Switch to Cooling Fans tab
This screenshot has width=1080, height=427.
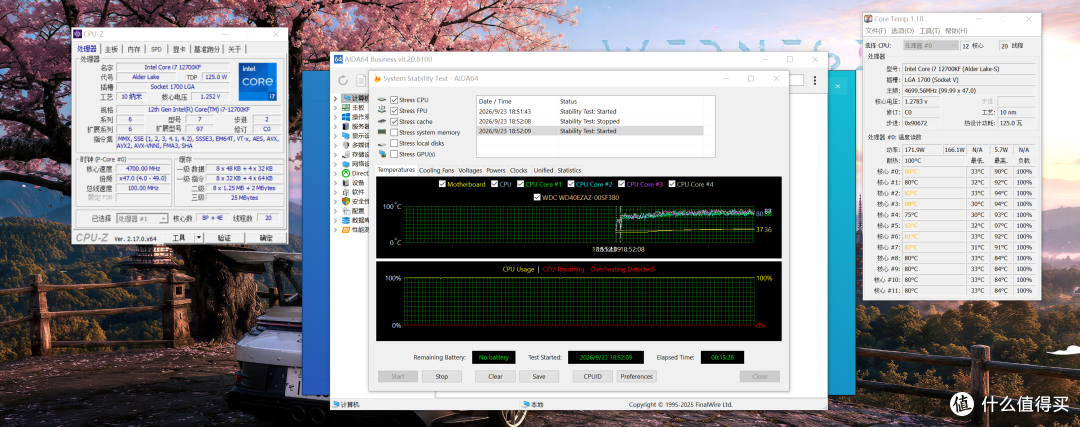point(437,170)
